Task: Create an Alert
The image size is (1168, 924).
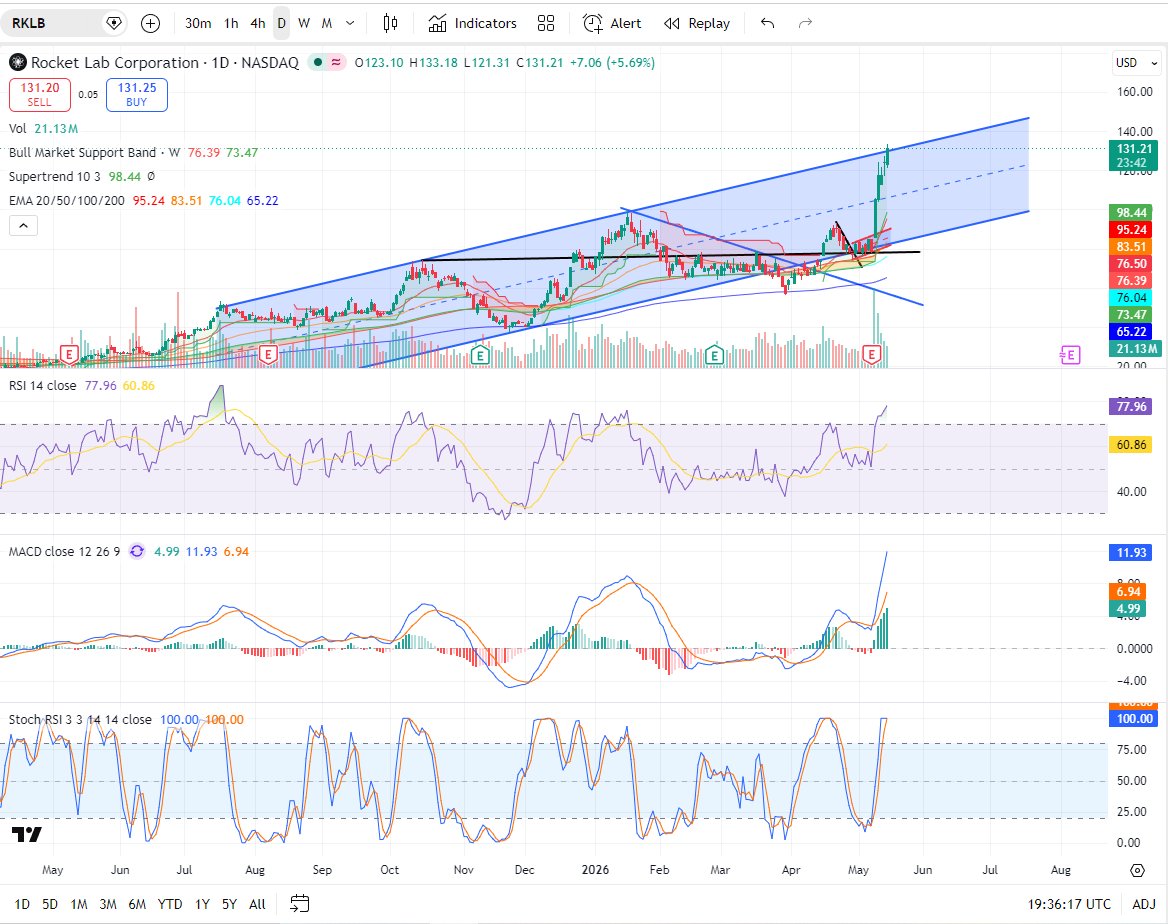Action: click(612, 23)
